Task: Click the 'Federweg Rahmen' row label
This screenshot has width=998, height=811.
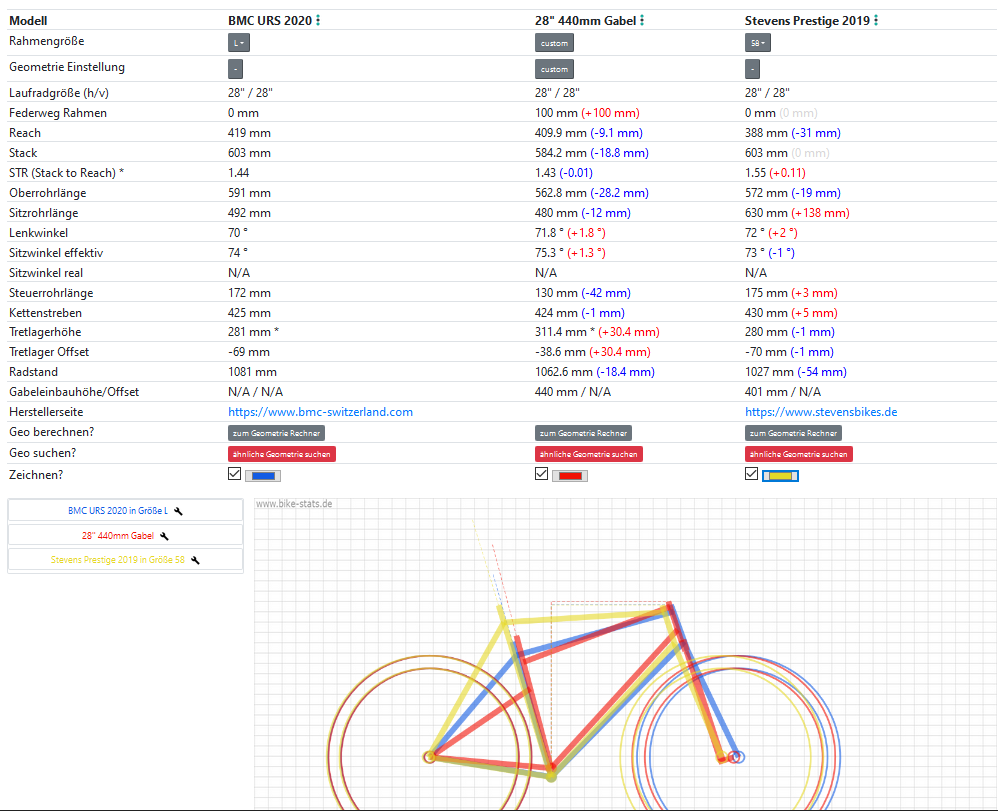Action: tap(58, 113)
